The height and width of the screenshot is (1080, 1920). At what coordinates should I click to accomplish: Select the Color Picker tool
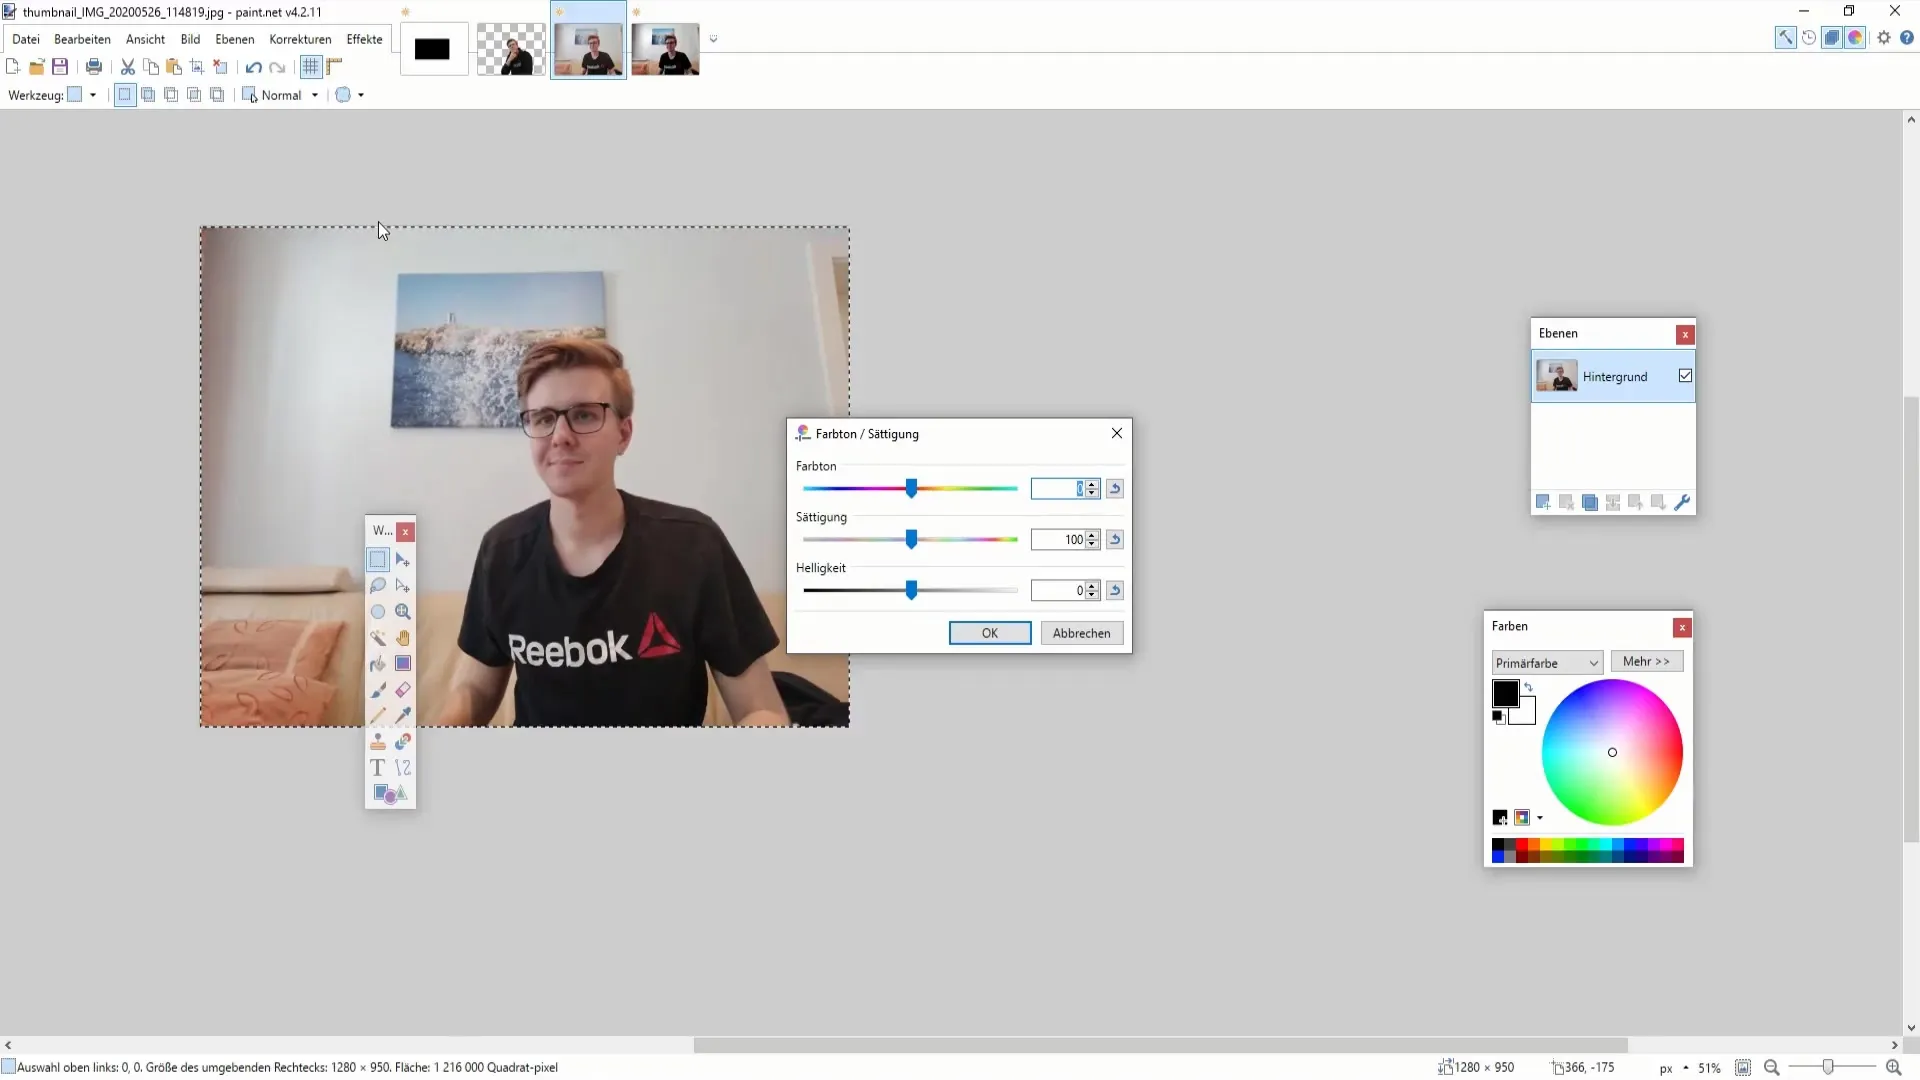402,715
